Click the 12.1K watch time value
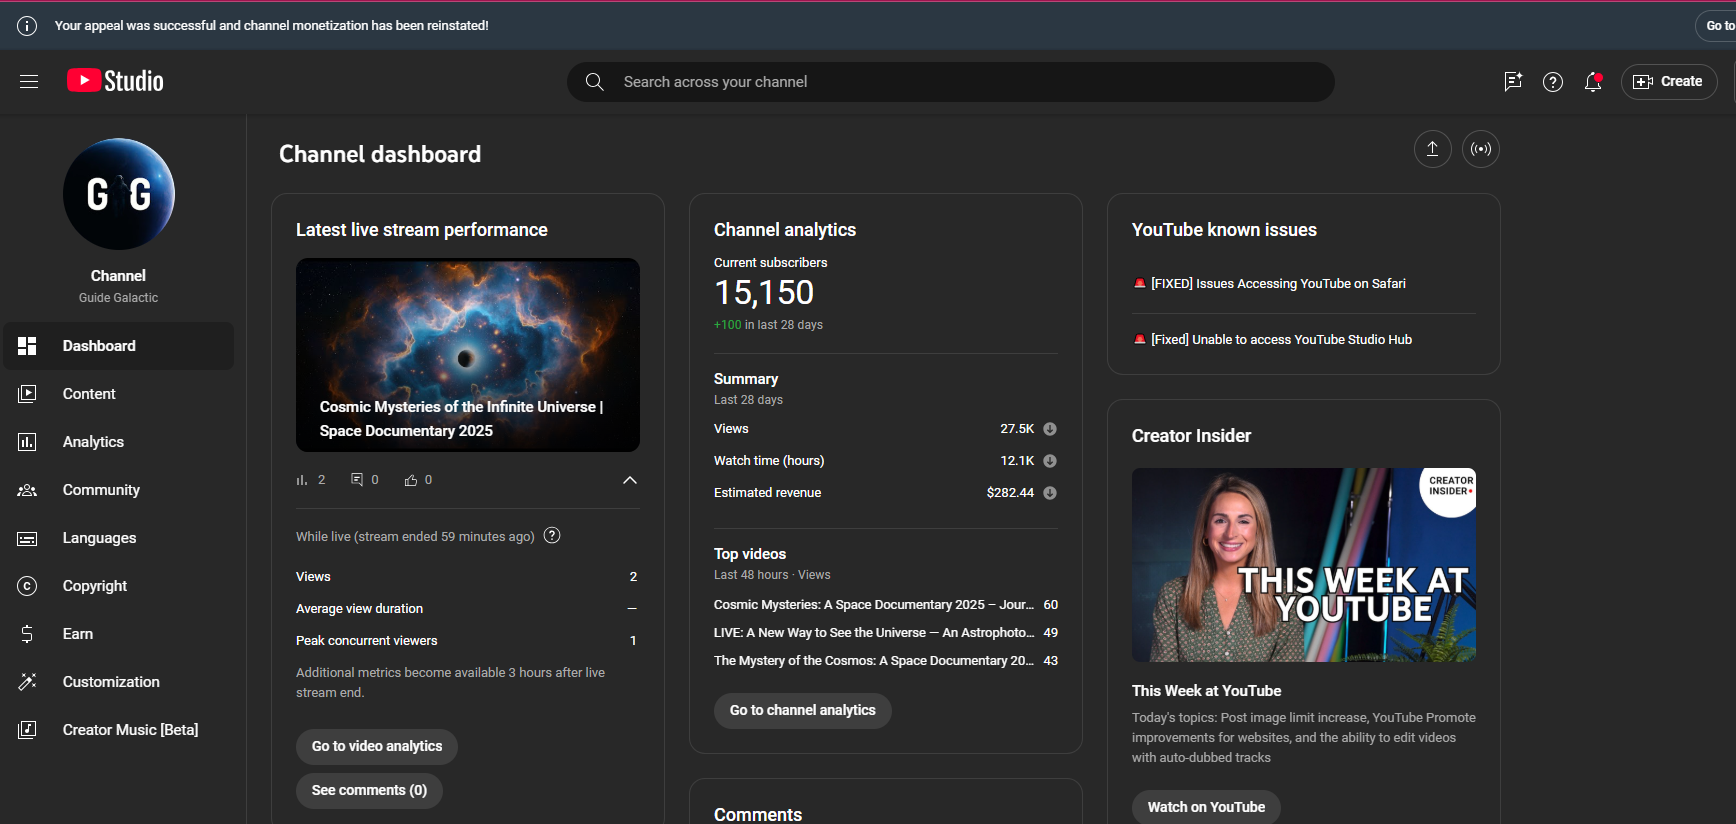 click(1017, 461)
